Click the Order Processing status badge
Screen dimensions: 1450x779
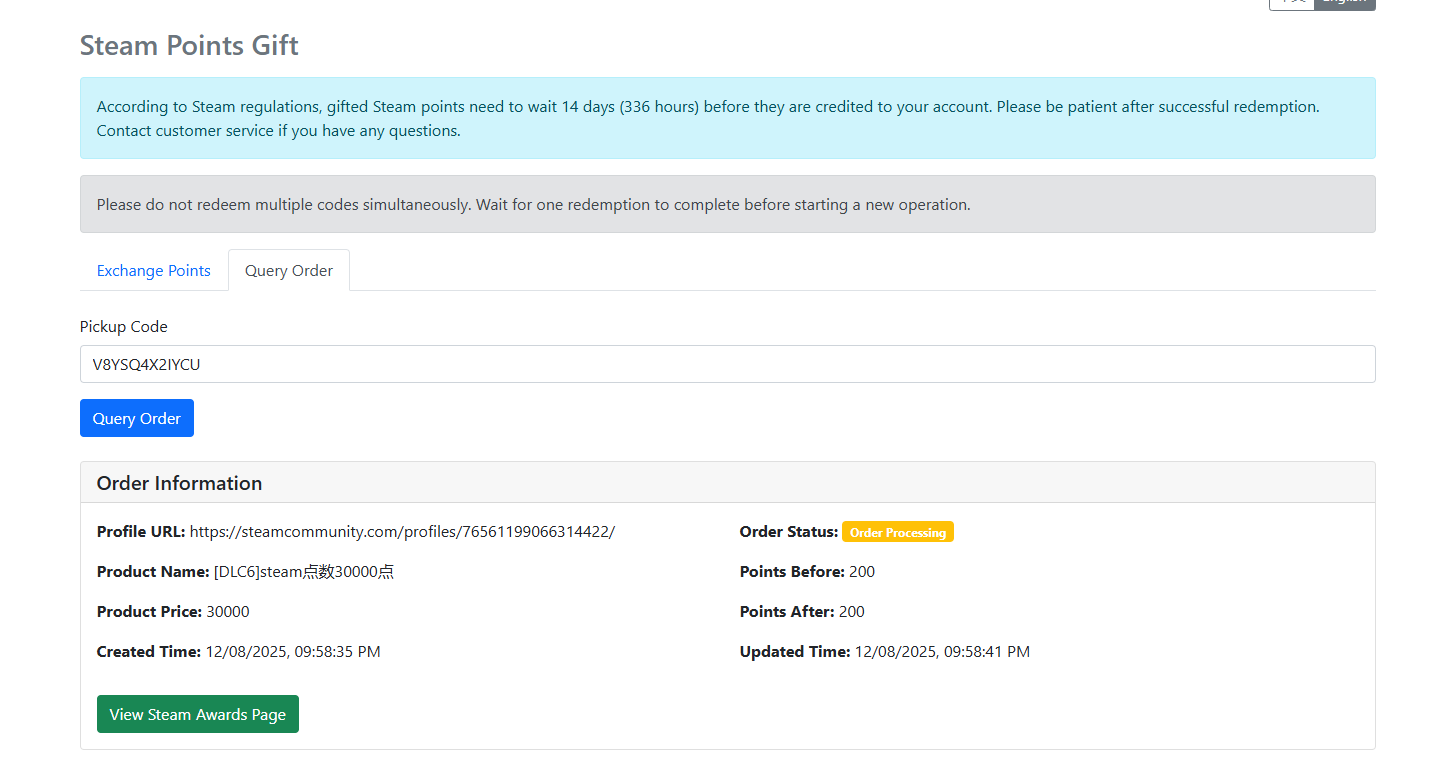click(898, 532)
